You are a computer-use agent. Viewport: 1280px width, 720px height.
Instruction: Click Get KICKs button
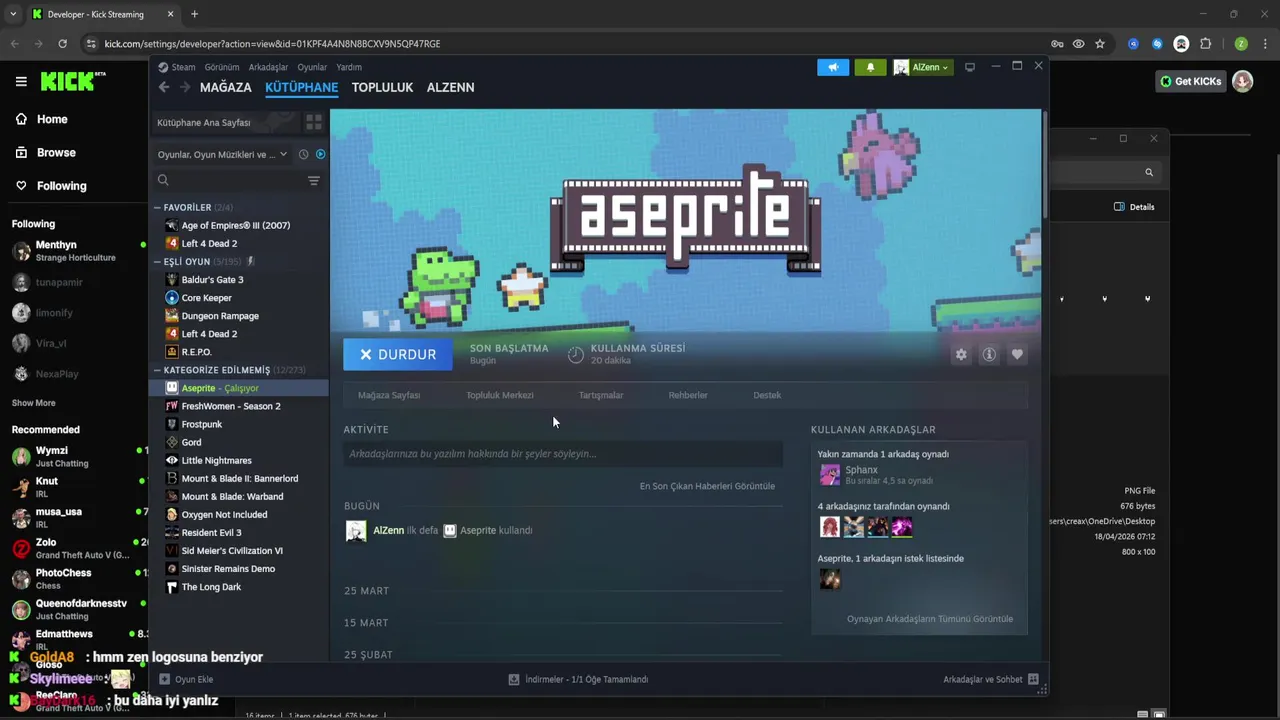click(x=1190, y=81)
